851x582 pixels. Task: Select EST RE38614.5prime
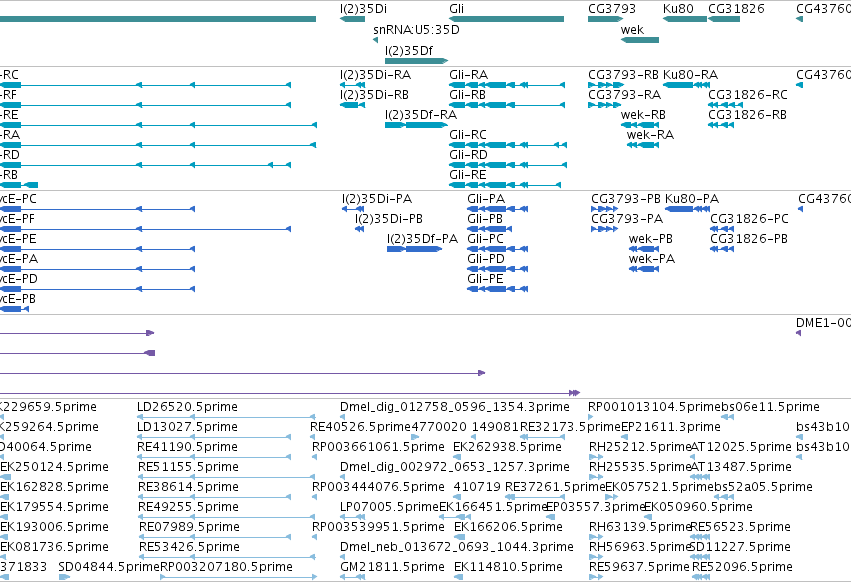click(x=188, y=486)
